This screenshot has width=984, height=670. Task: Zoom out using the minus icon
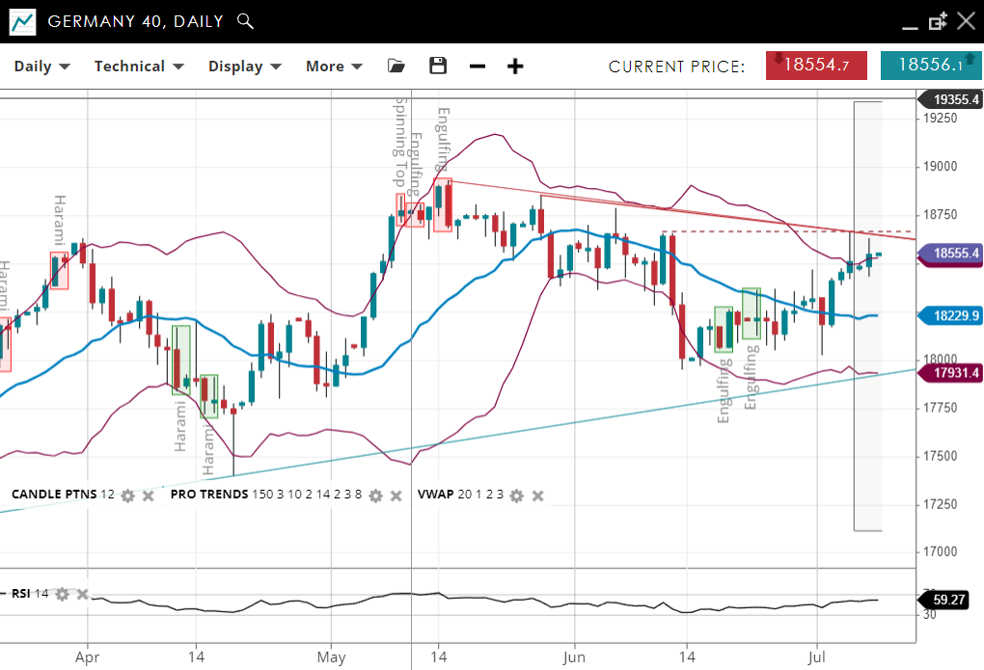pyautogui.click(x=477, y=66)
